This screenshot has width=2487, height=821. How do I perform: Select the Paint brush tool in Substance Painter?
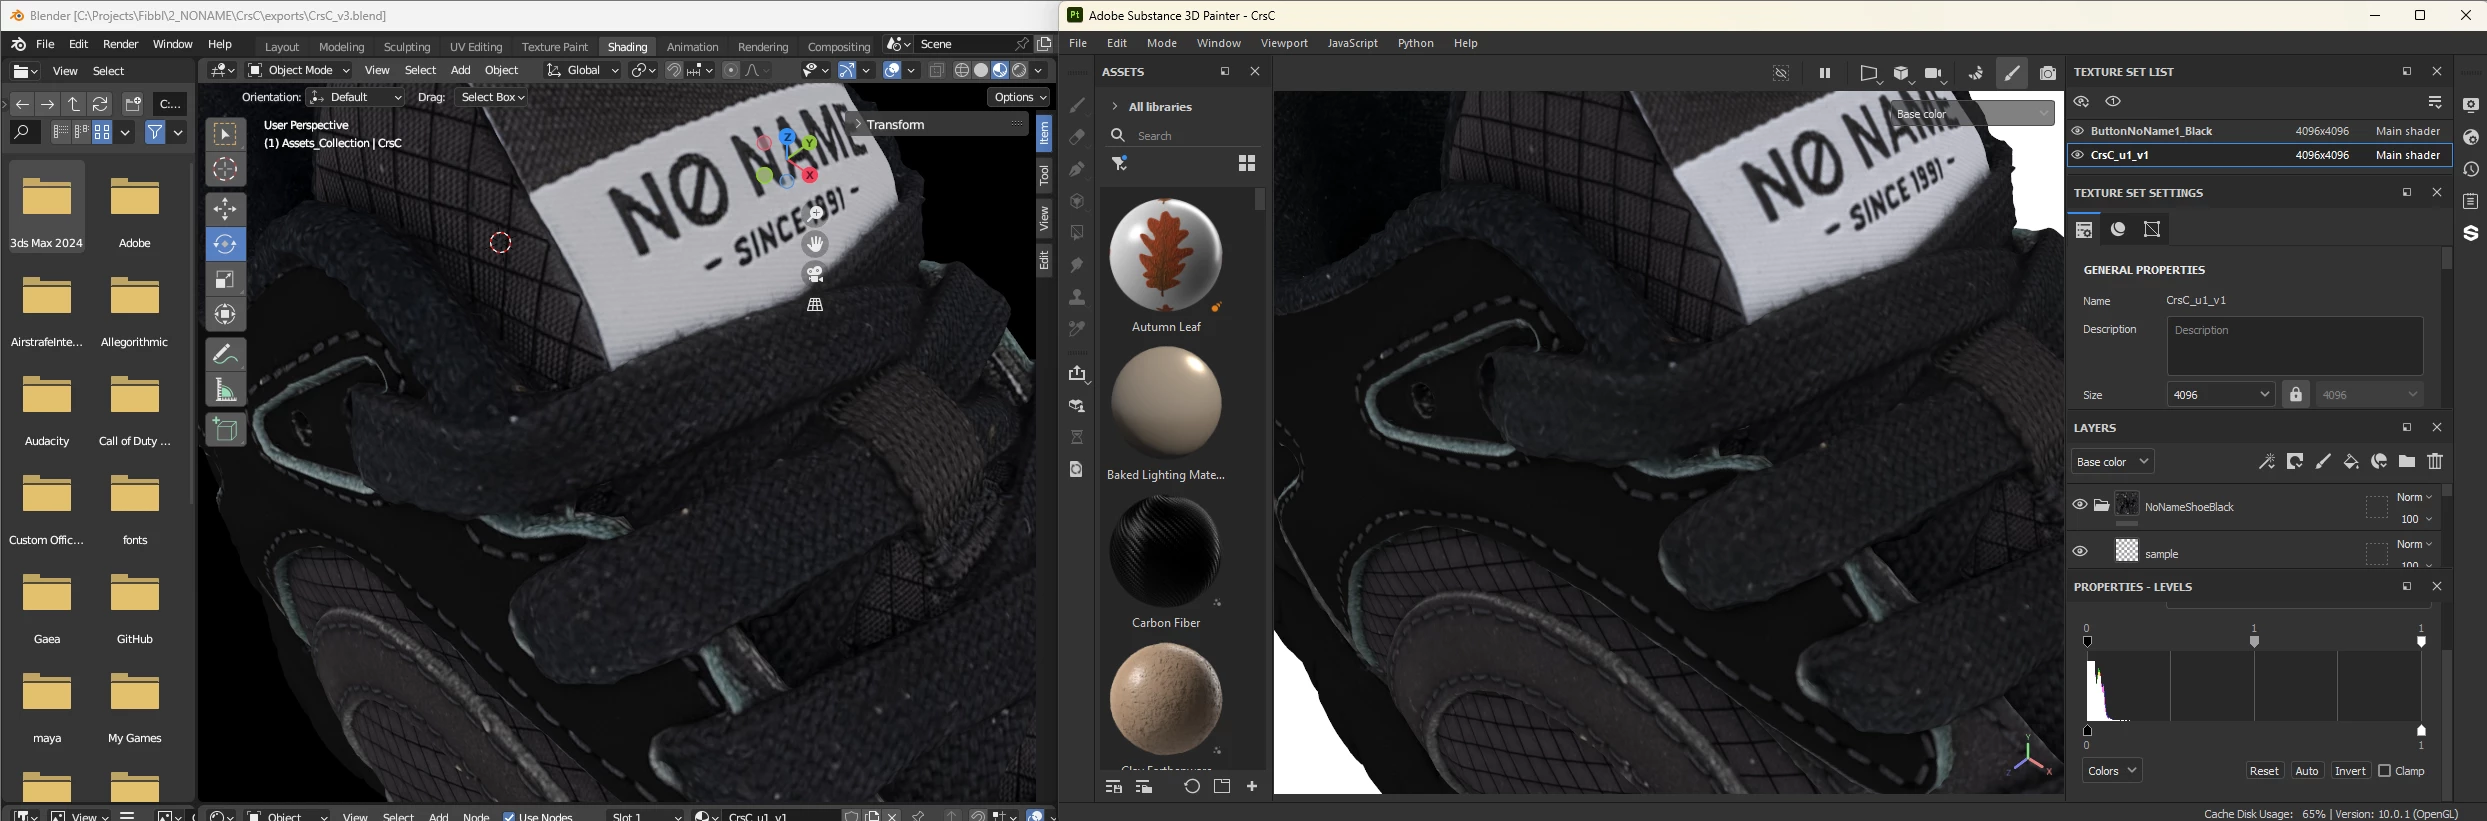click(1077, 105)
